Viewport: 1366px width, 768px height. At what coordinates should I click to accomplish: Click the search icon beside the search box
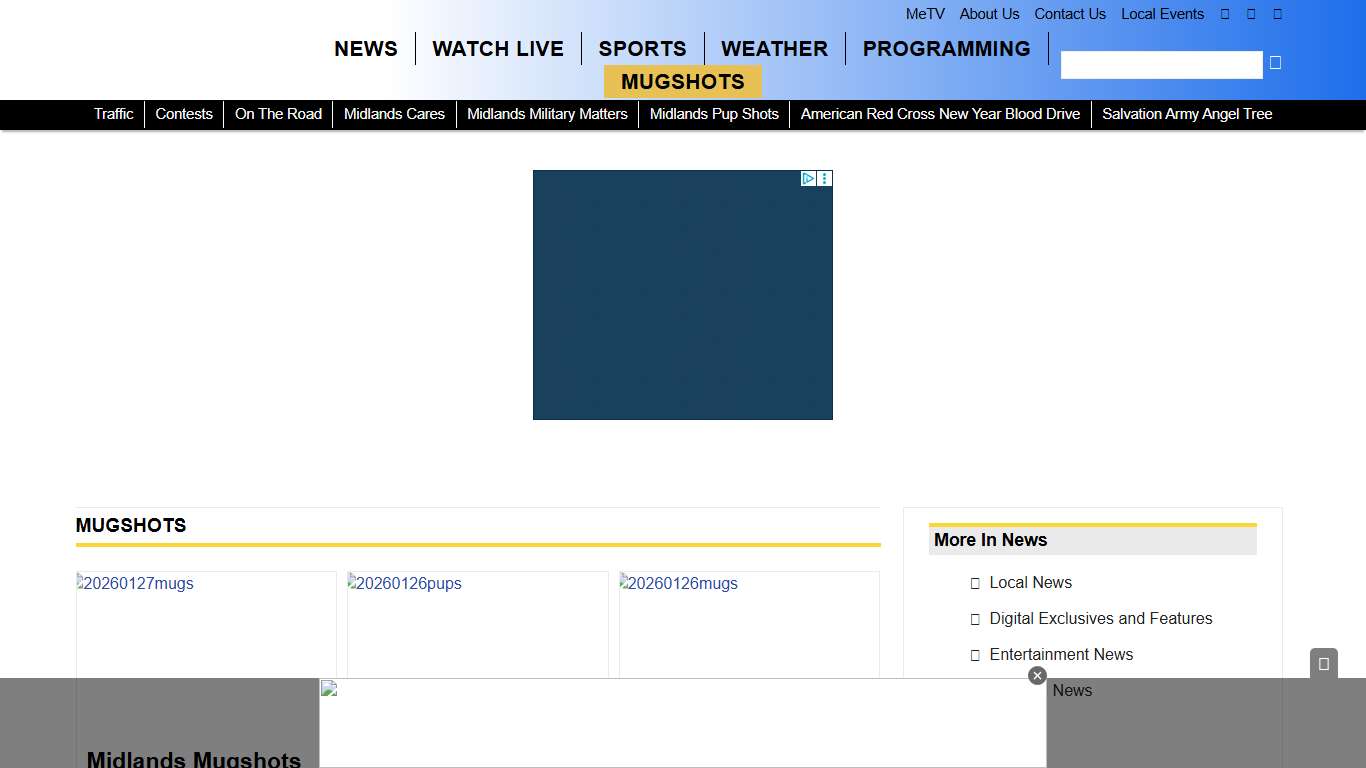[1275, 63]
